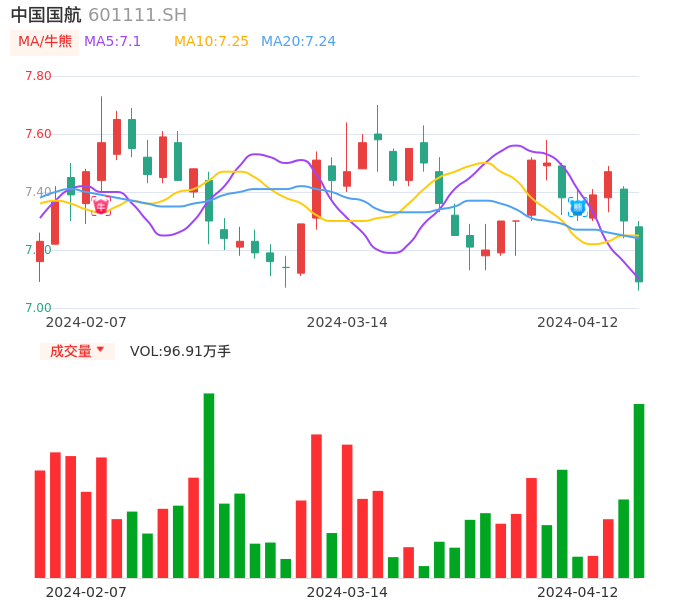Image resolution: width=686 pixels, height=606 pixels.
Task: Click the 2024-02-07 date label under volume chart
Action: pos(86,592)
